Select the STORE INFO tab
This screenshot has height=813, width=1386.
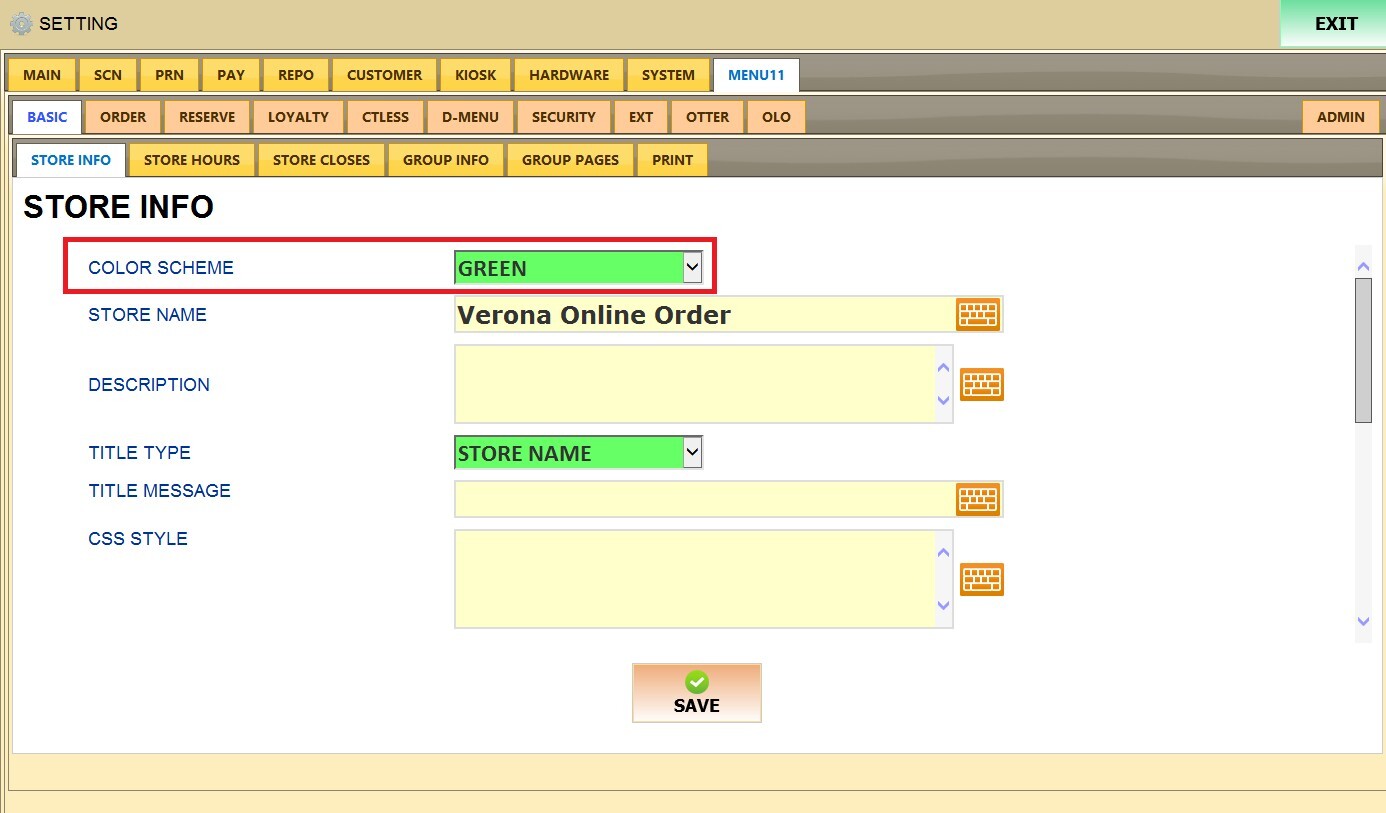click(x=71, y=160)
